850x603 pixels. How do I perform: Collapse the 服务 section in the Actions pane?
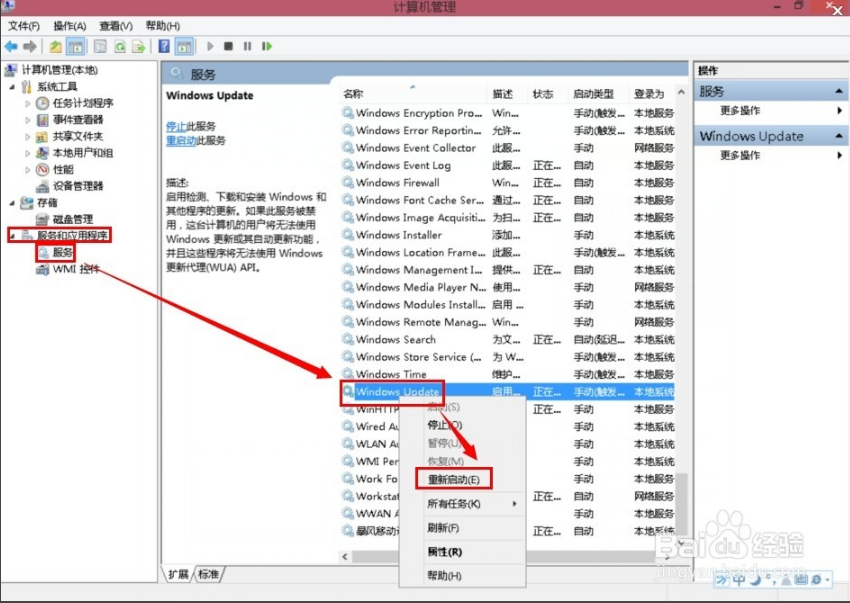pos(839,90)
